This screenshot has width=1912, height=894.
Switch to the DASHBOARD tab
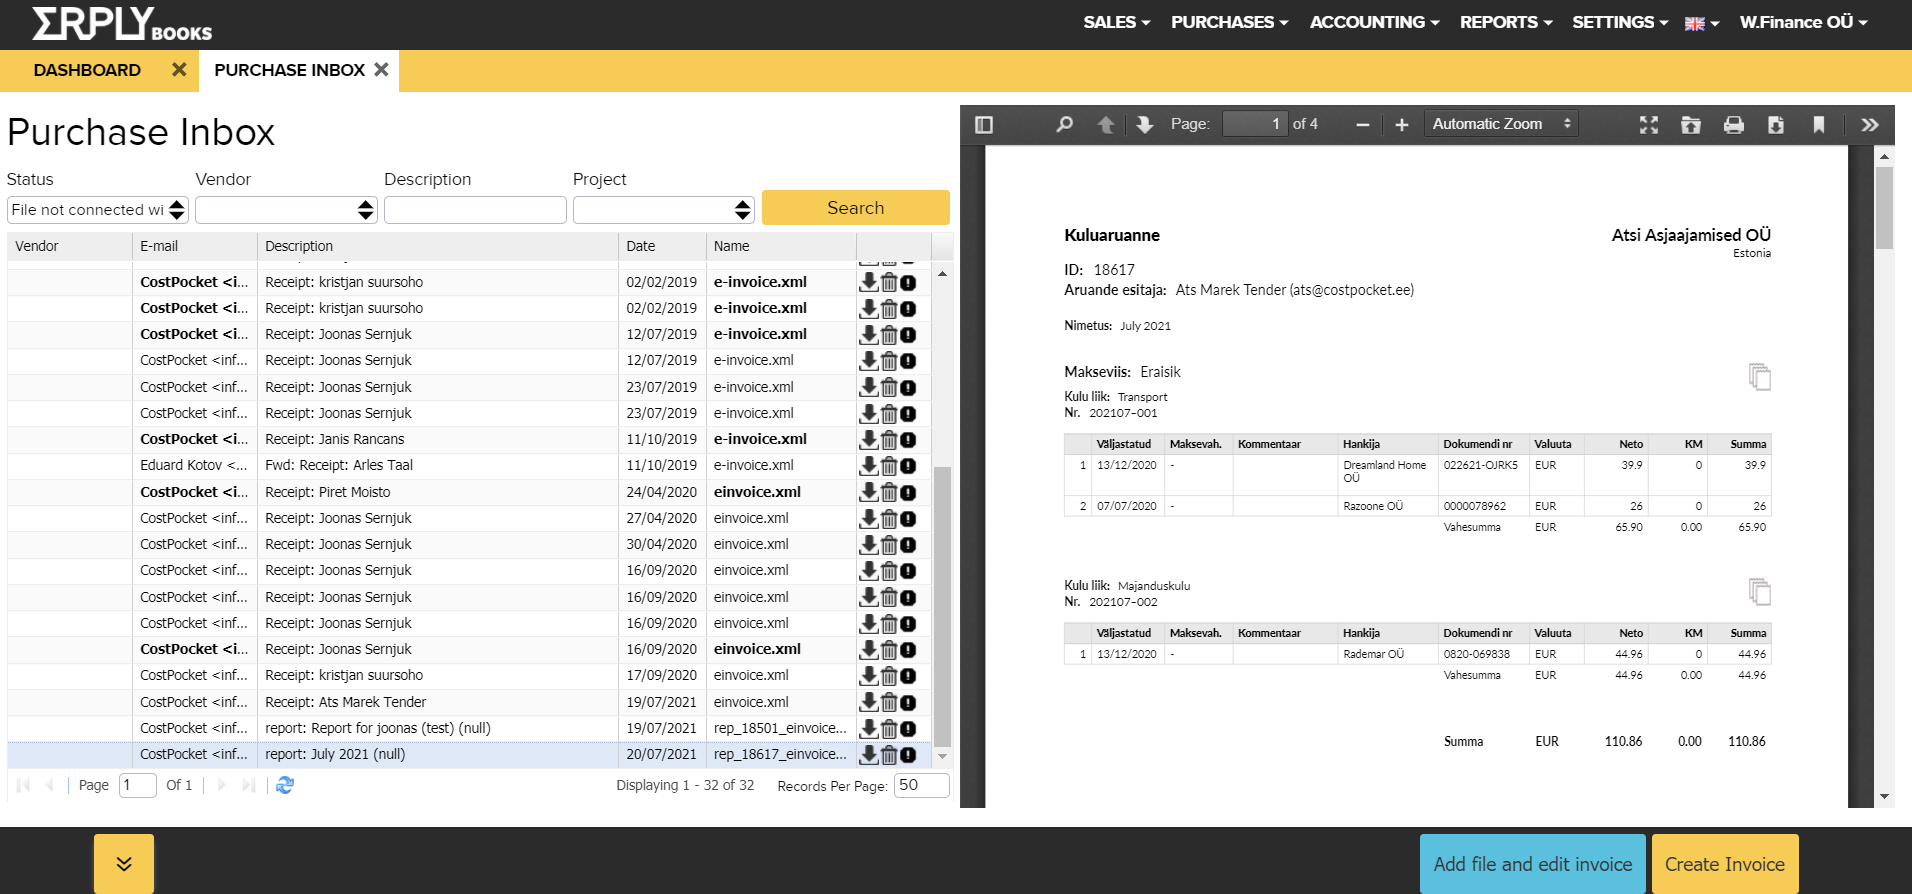(x=87, y=70)
